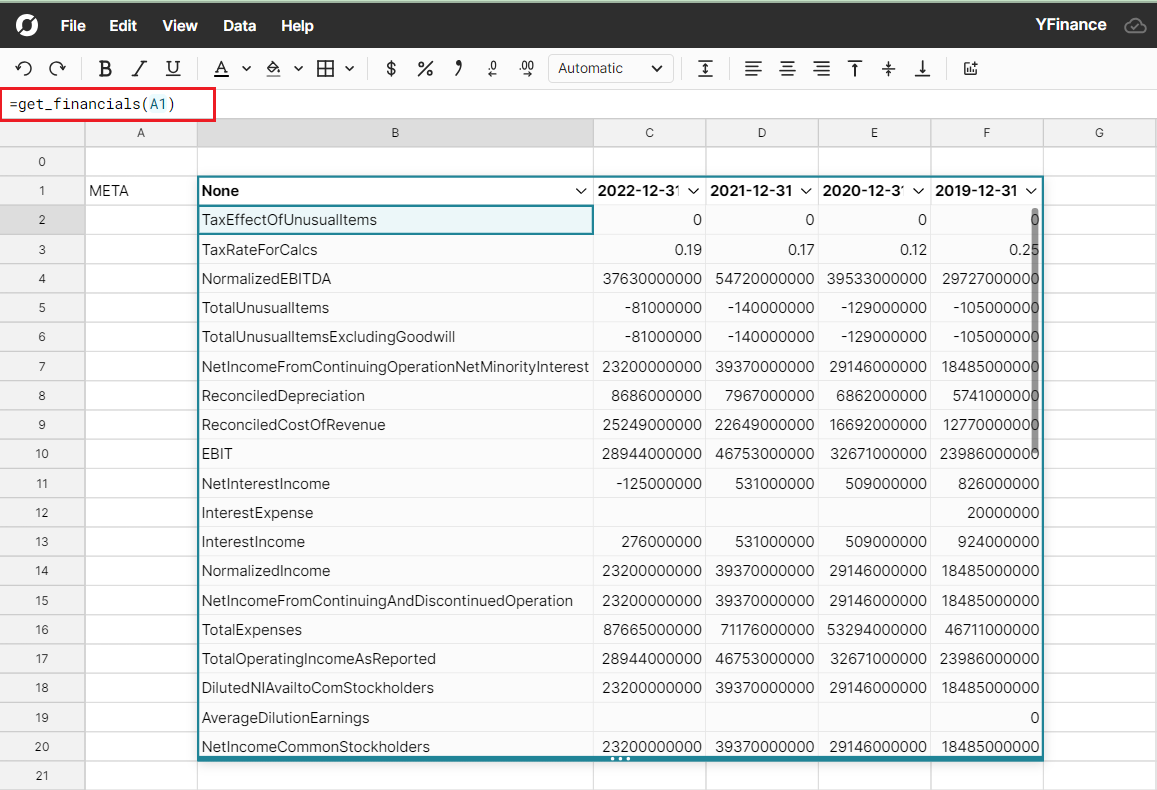Toggle bold formatting

(104, 68)
